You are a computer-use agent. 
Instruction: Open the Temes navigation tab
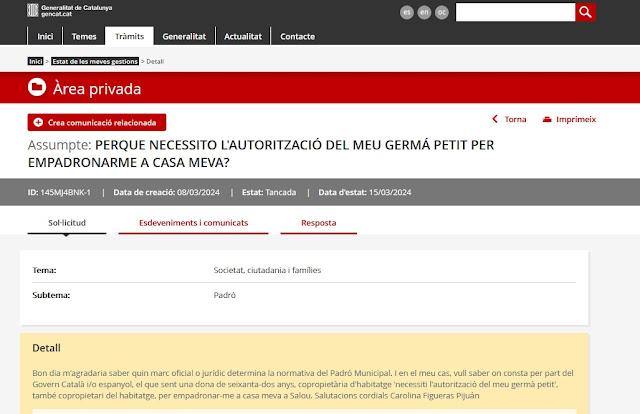[84, 36]
